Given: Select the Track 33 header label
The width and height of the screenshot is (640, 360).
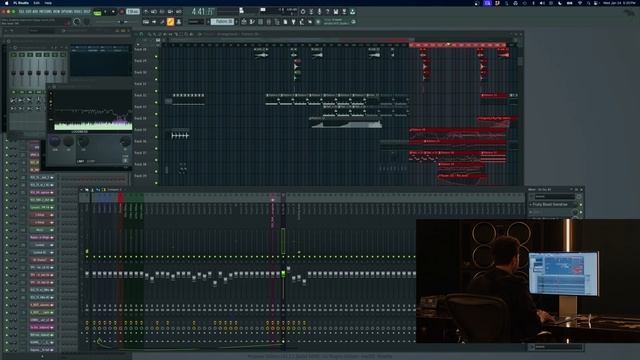Looking at the screenshot, I should [x=140, y=107].
